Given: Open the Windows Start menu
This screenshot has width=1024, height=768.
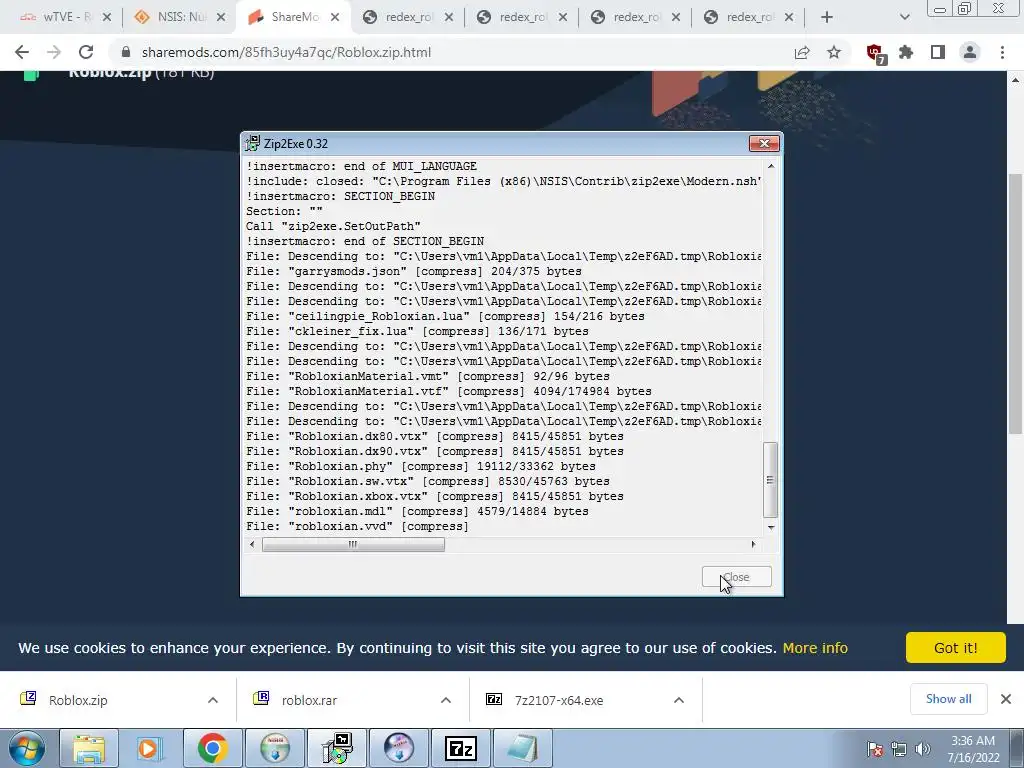Looking at the screenshot, I should pos(27,748).
